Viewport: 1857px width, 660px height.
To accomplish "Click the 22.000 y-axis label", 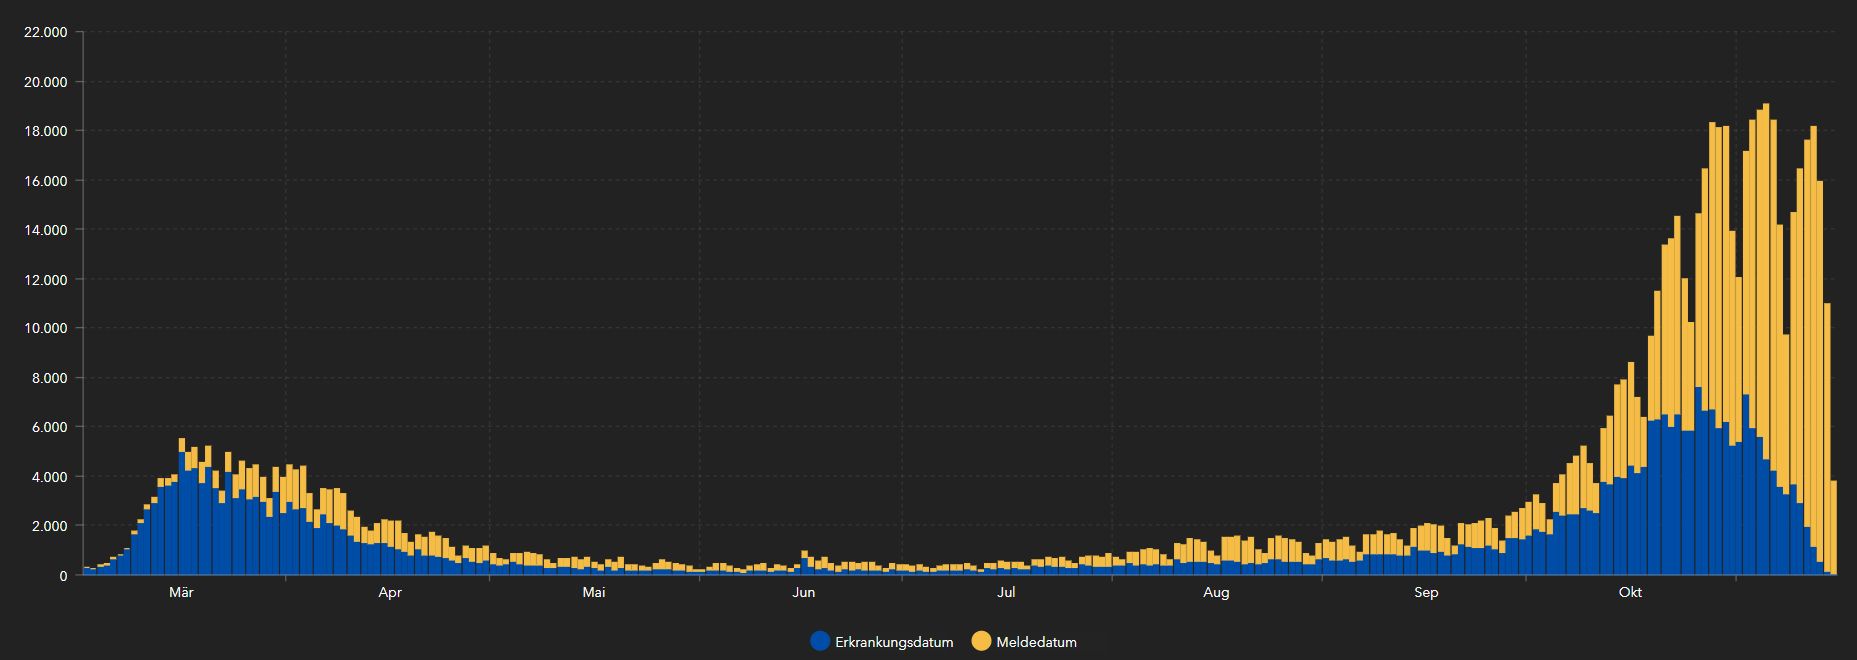I will (45, 32).
